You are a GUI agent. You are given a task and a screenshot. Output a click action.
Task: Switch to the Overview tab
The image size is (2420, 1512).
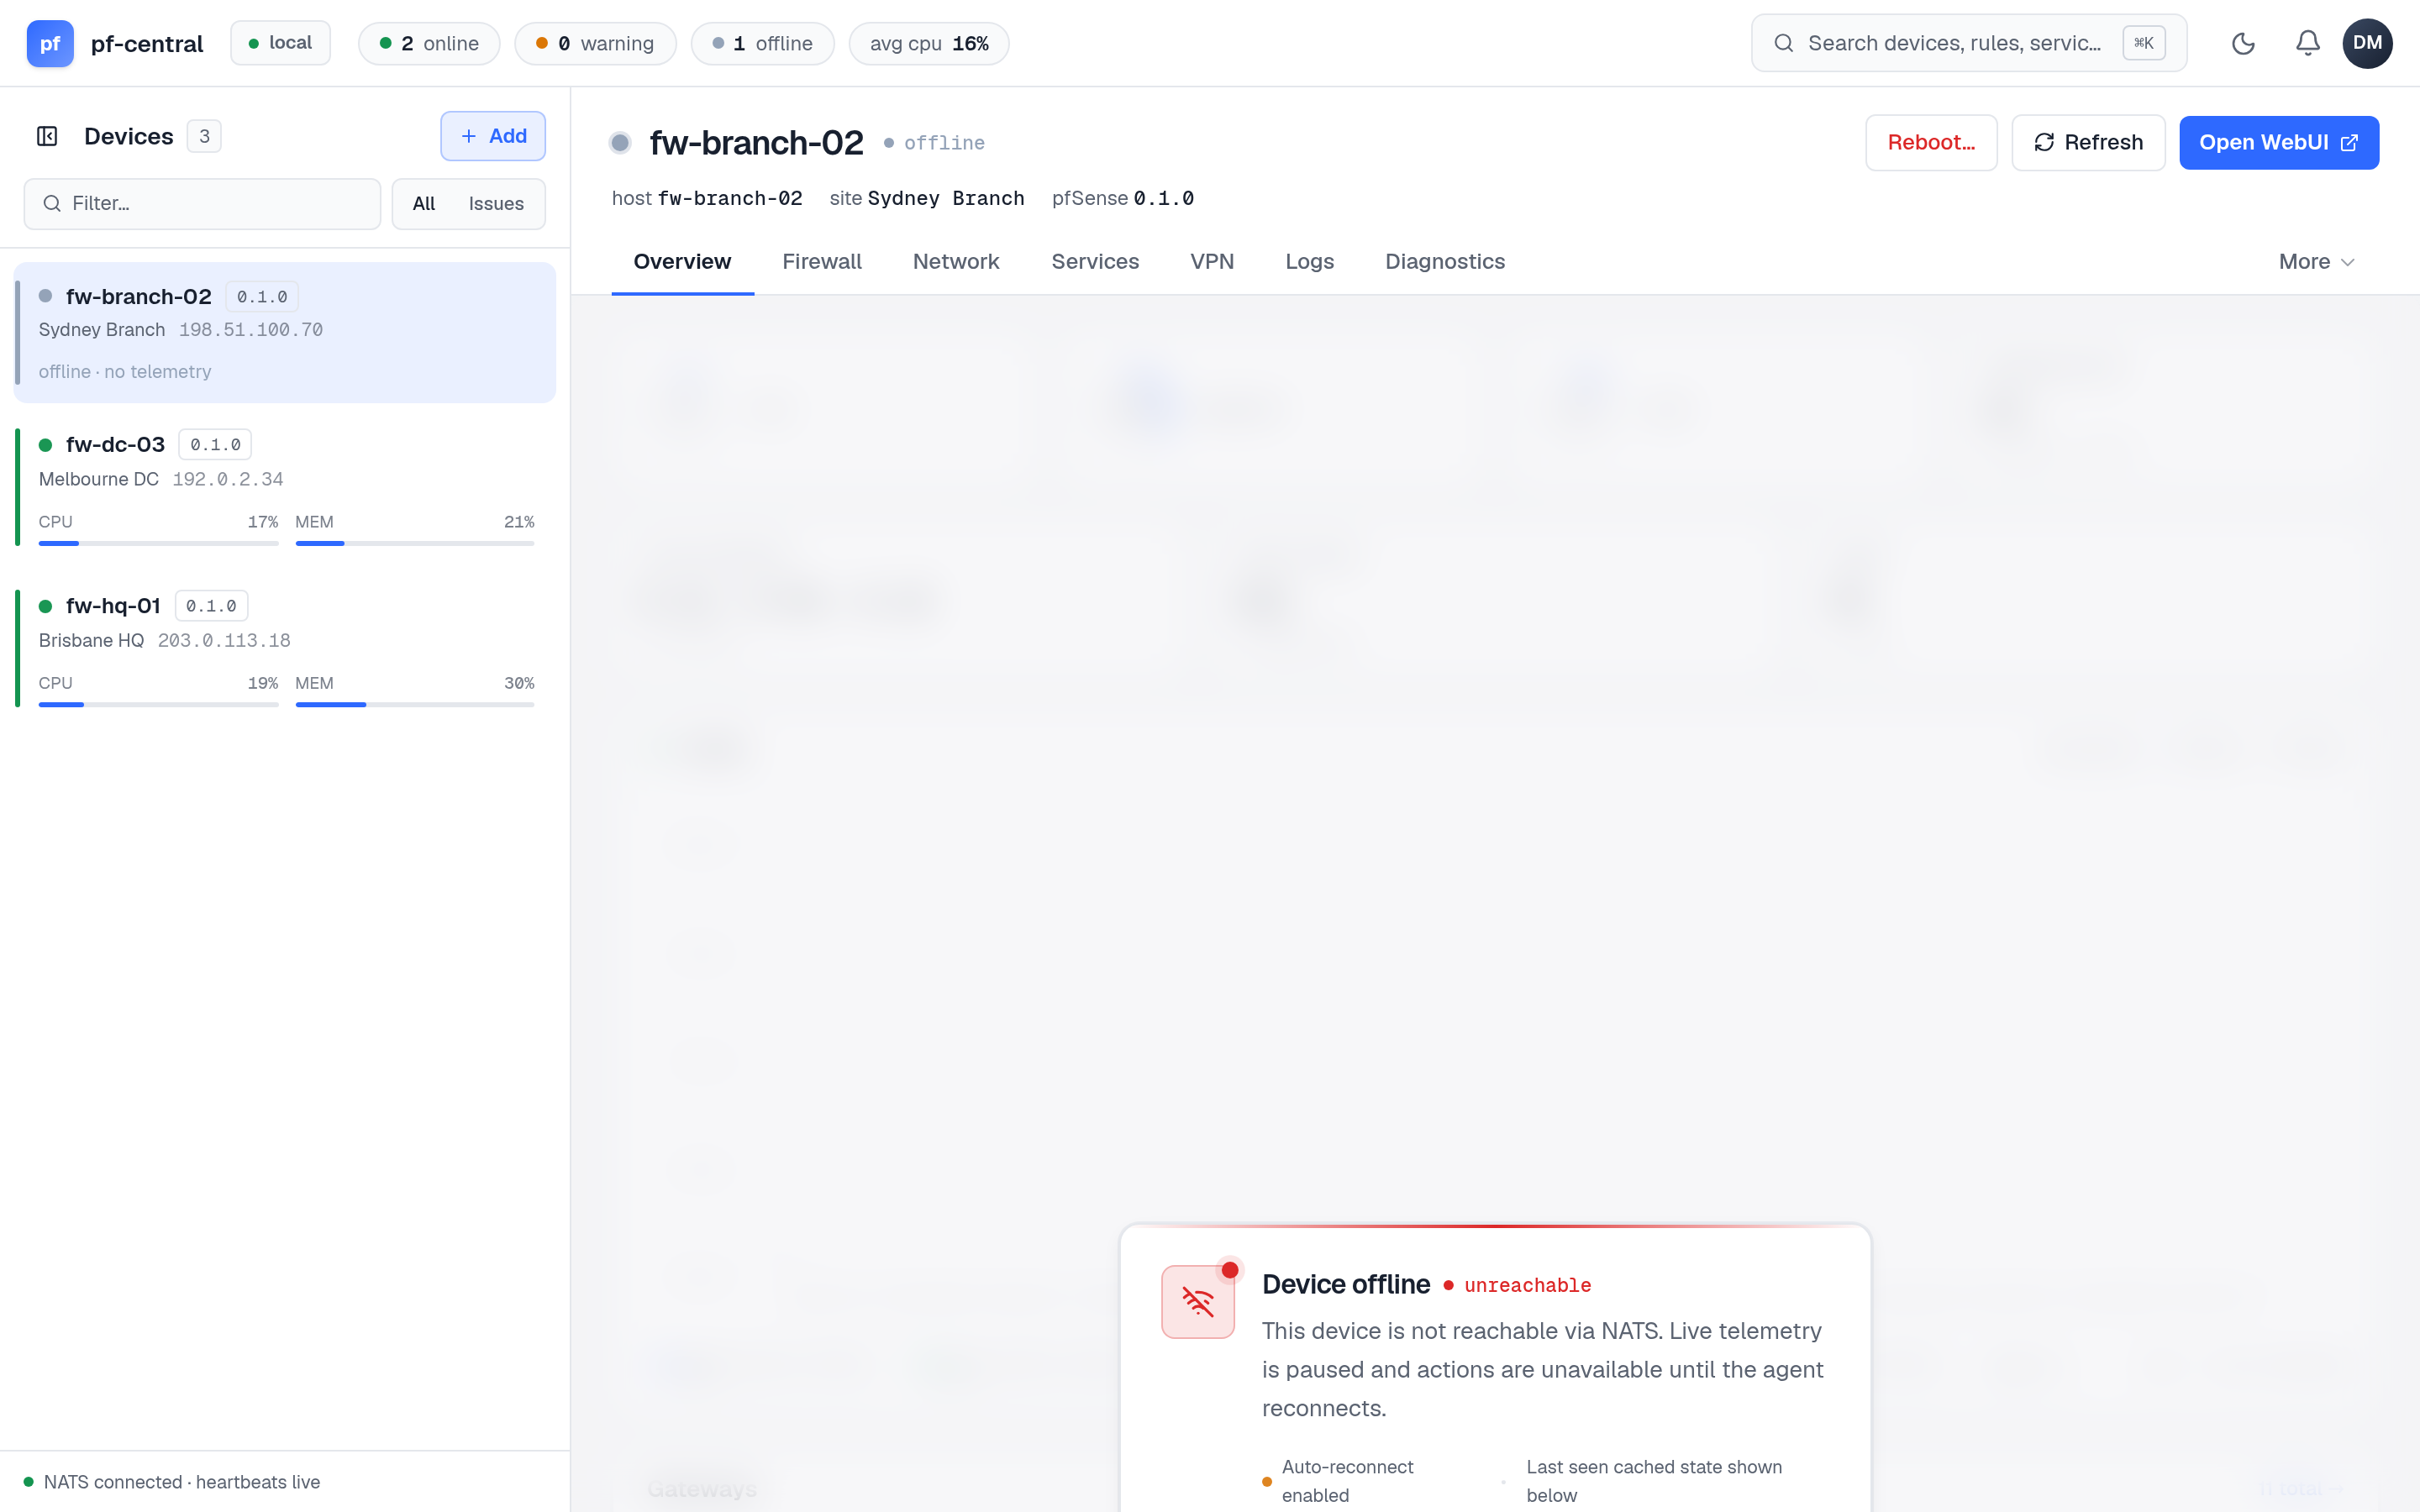pyautogui.click(x=682, y=262)
